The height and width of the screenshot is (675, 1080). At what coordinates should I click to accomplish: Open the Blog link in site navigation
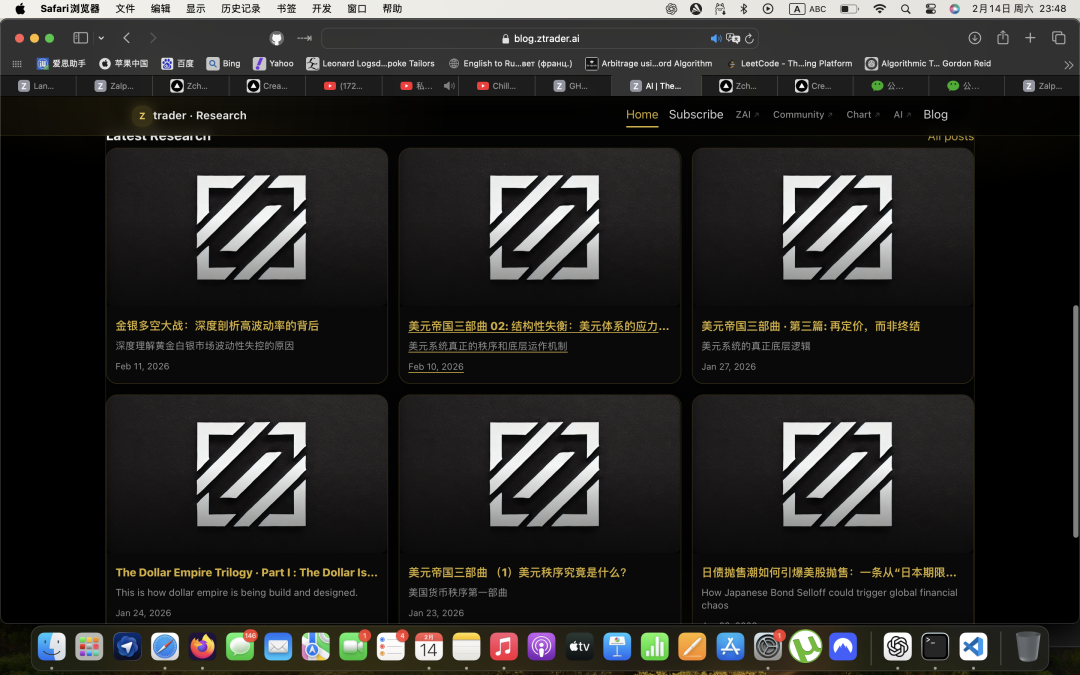(x=935, y=115)
